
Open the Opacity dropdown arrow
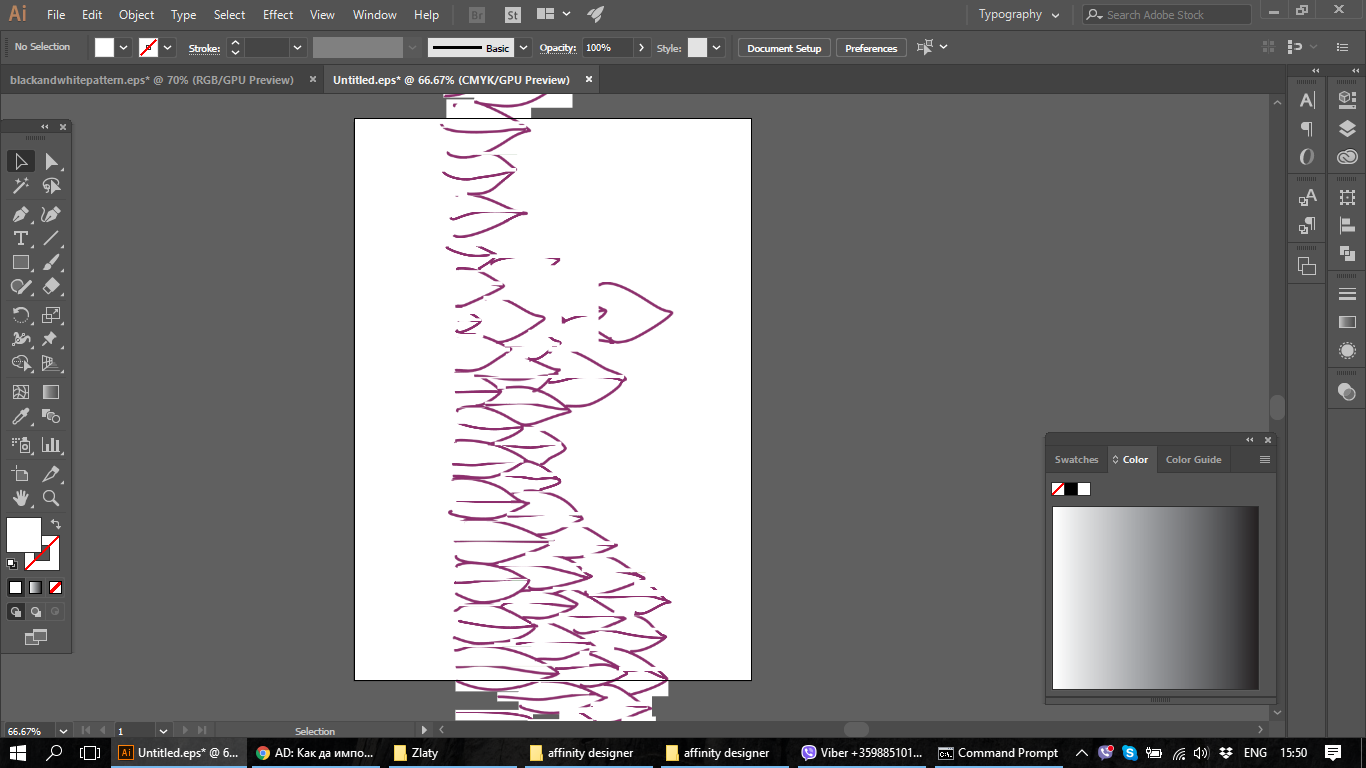pos(641,47)
